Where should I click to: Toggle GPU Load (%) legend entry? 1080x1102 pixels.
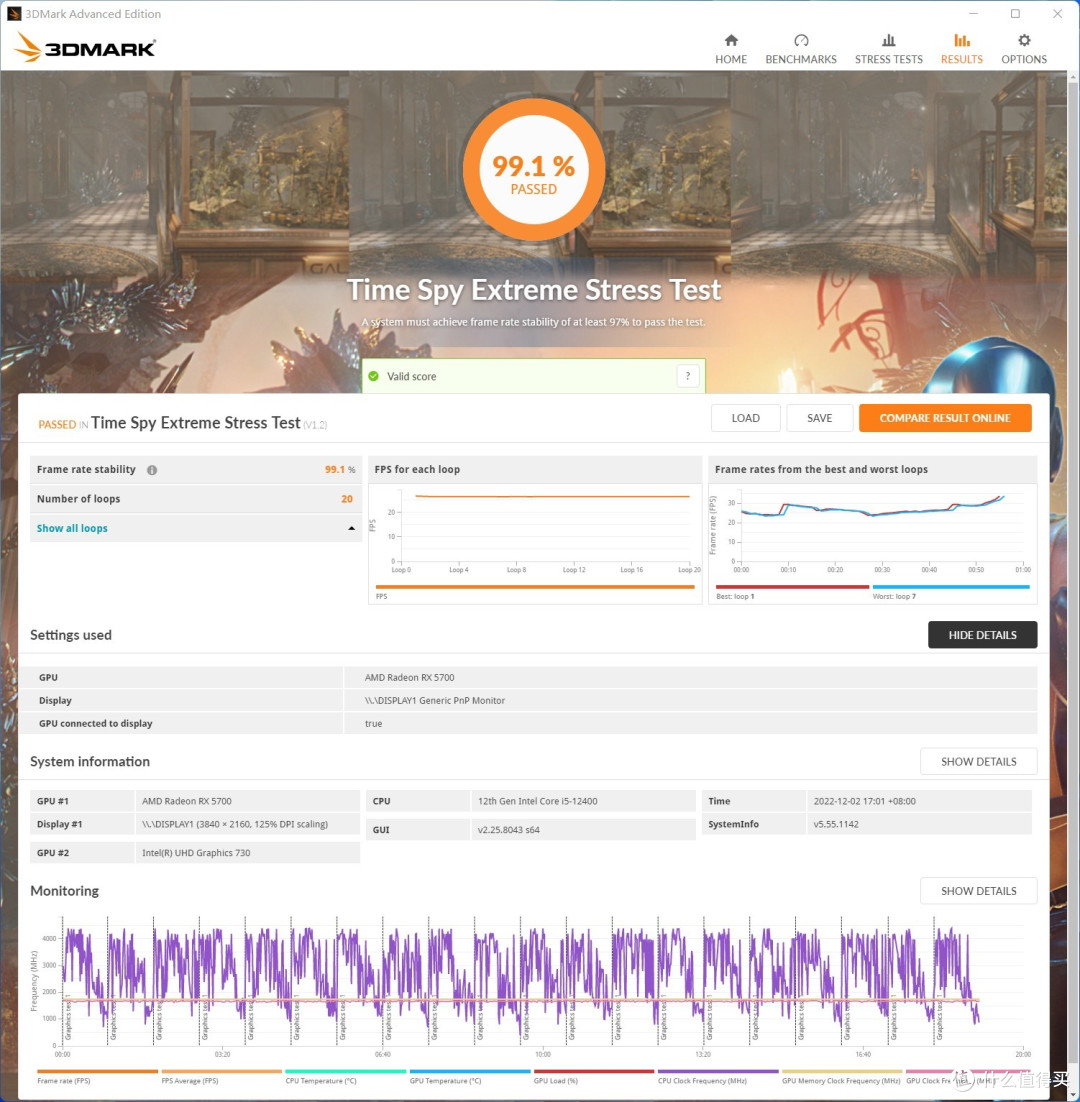point(594,1077)
